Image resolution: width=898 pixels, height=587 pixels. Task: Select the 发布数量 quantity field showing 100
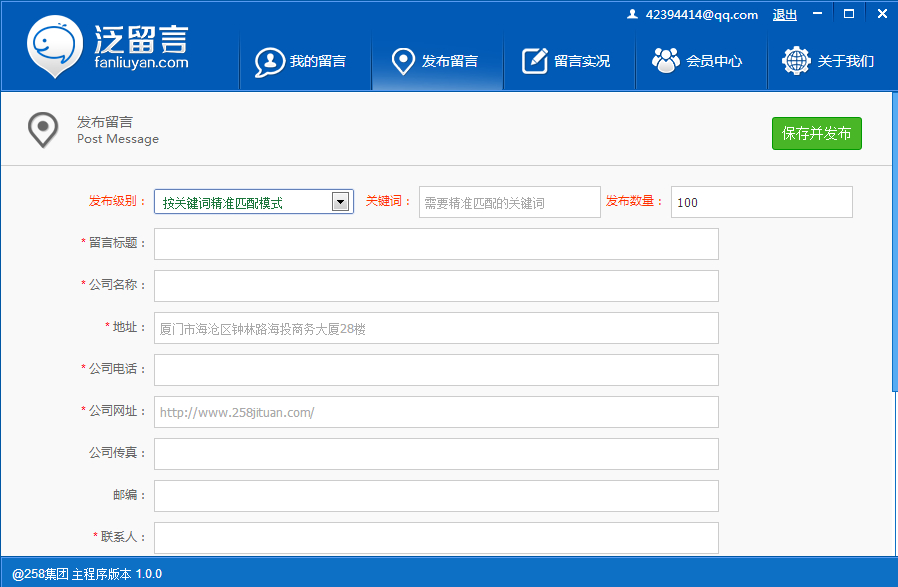tap(761, 201)
